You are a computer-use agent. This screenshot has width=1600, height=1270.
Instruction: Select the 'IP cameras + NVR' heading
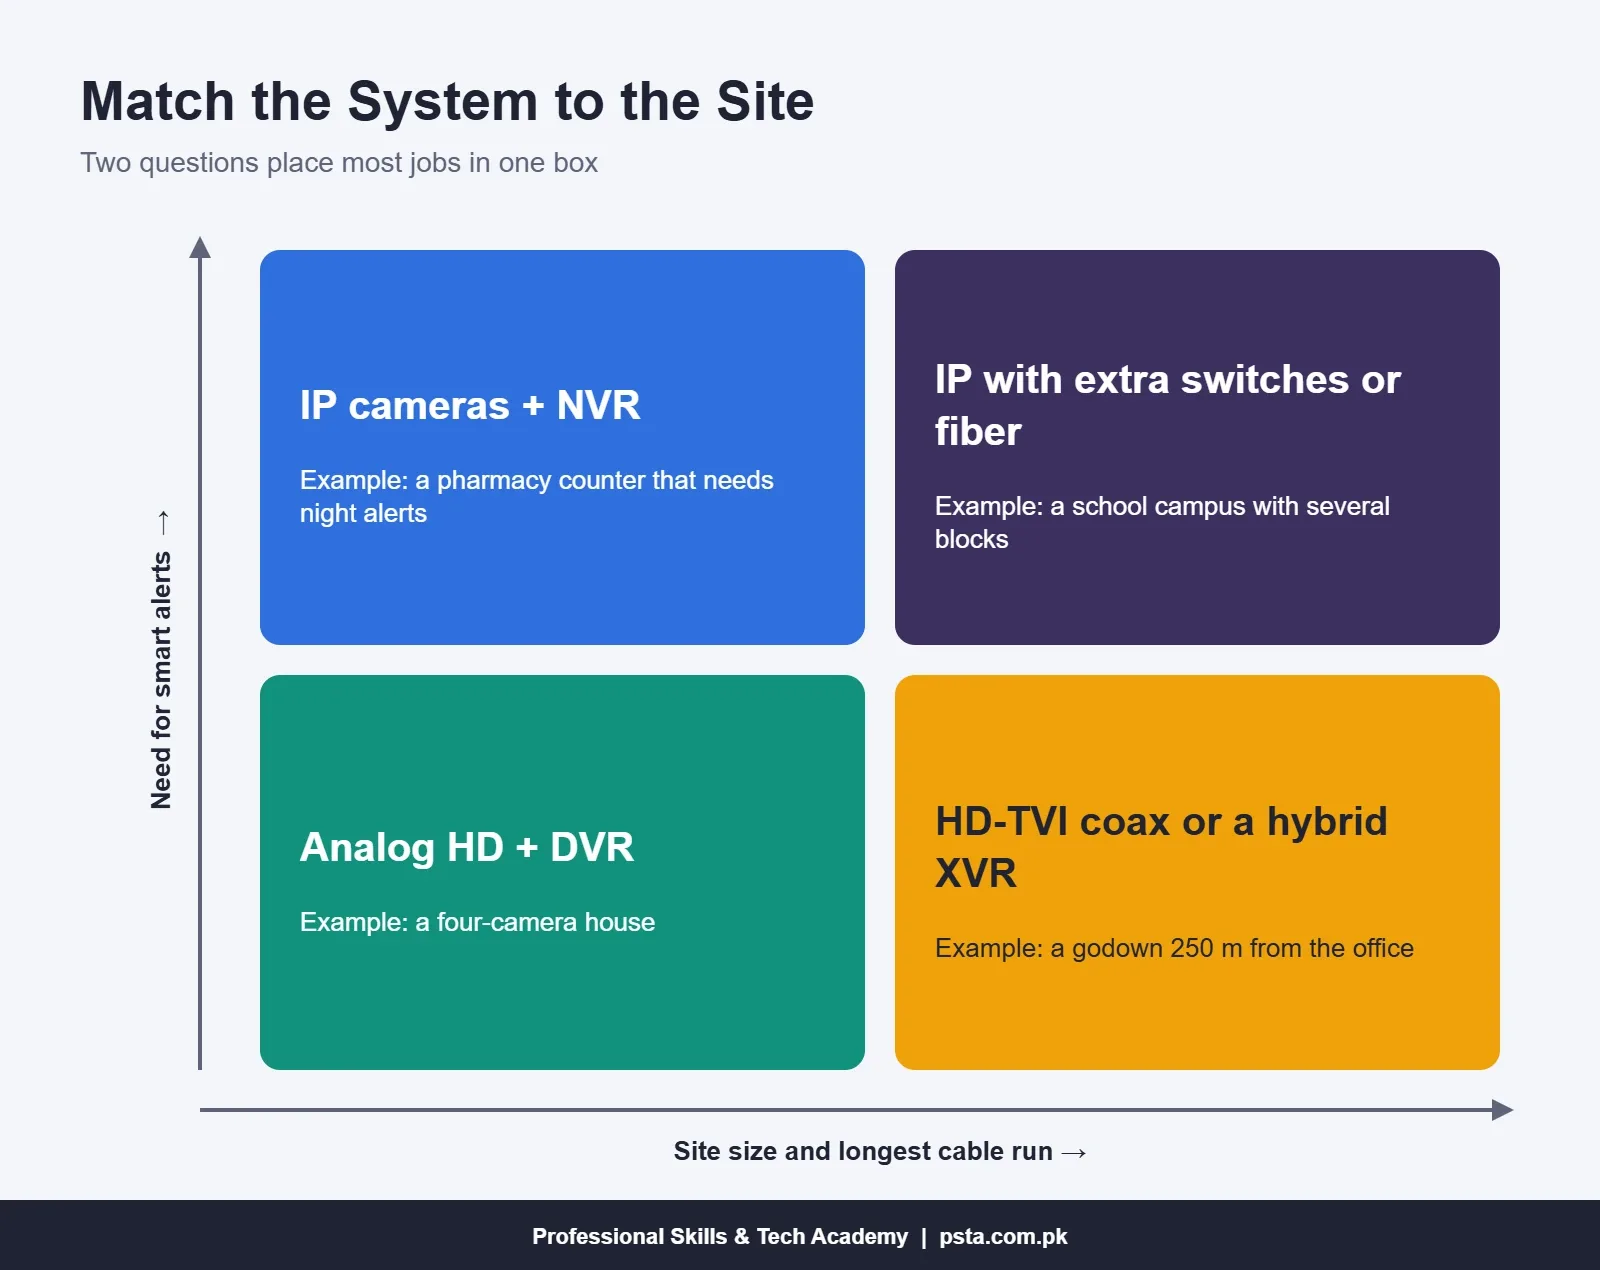coord(470,405)
